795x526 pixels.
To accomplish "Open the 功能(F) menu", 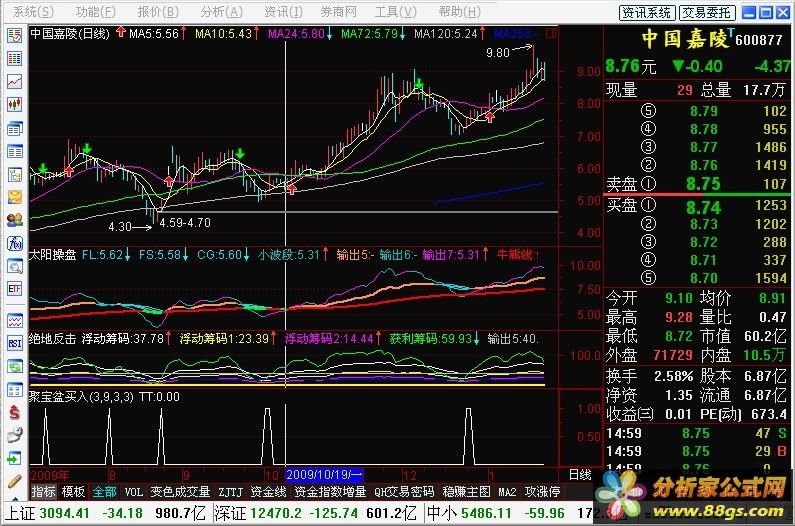I will [95, 11].
